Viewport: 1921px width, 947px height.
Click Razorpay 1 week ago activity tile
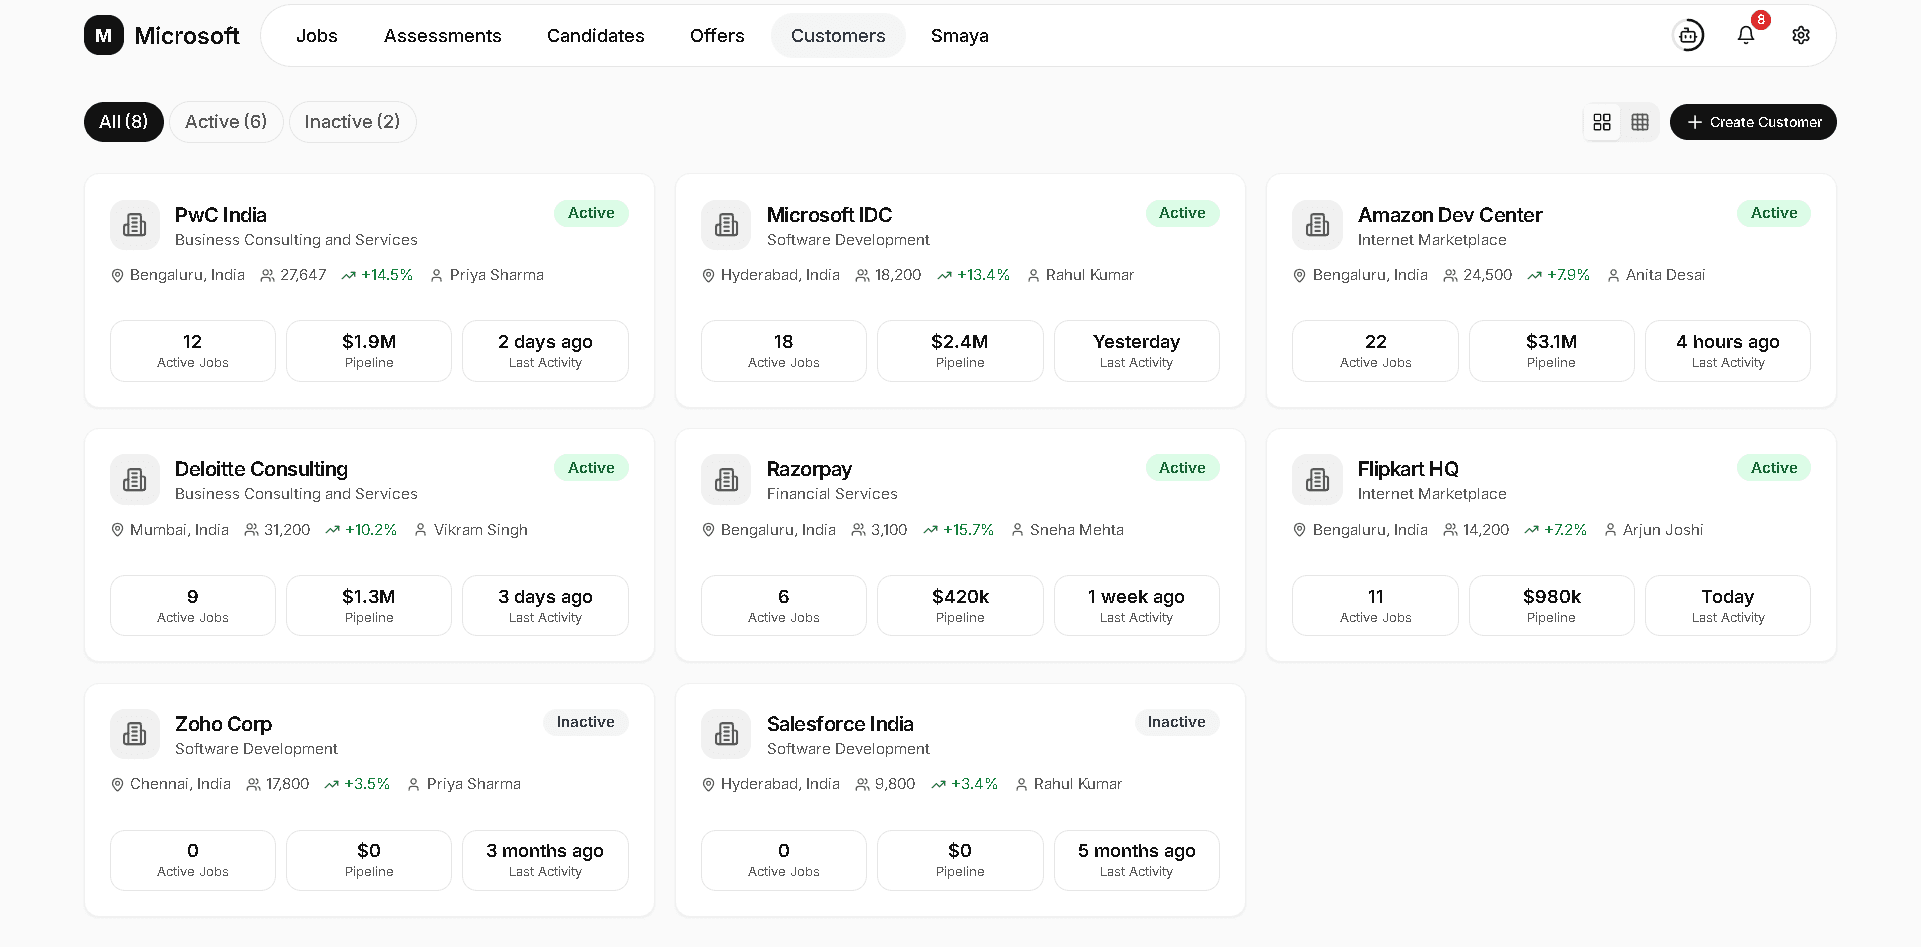tap(1137, 606)
